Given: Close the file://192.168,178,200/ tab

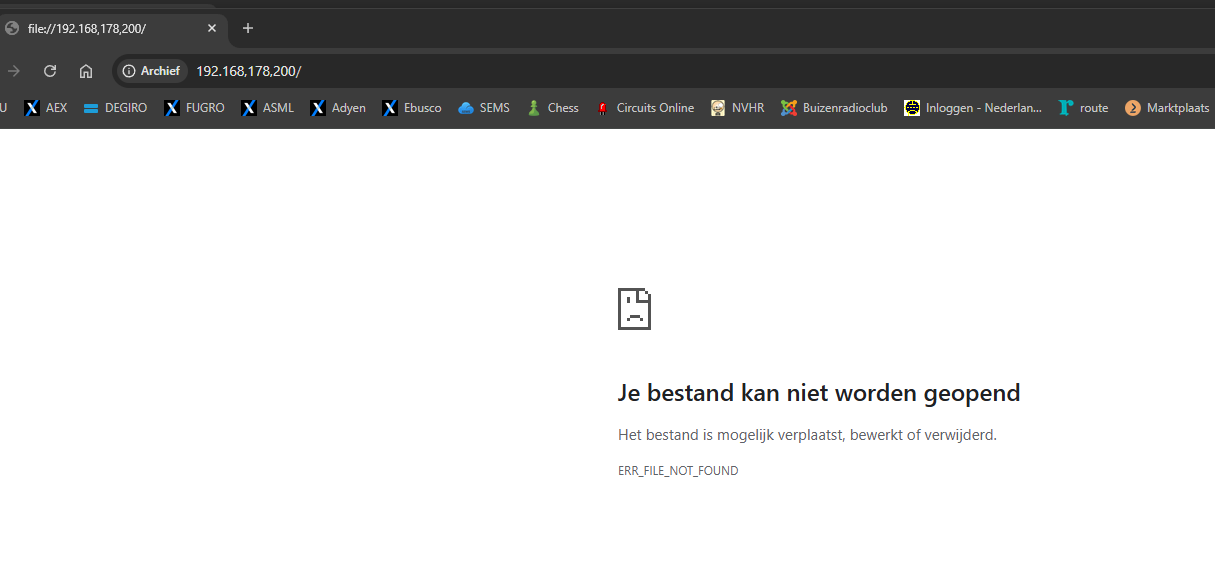Looking at the screenshot, I should pos(212,28).
